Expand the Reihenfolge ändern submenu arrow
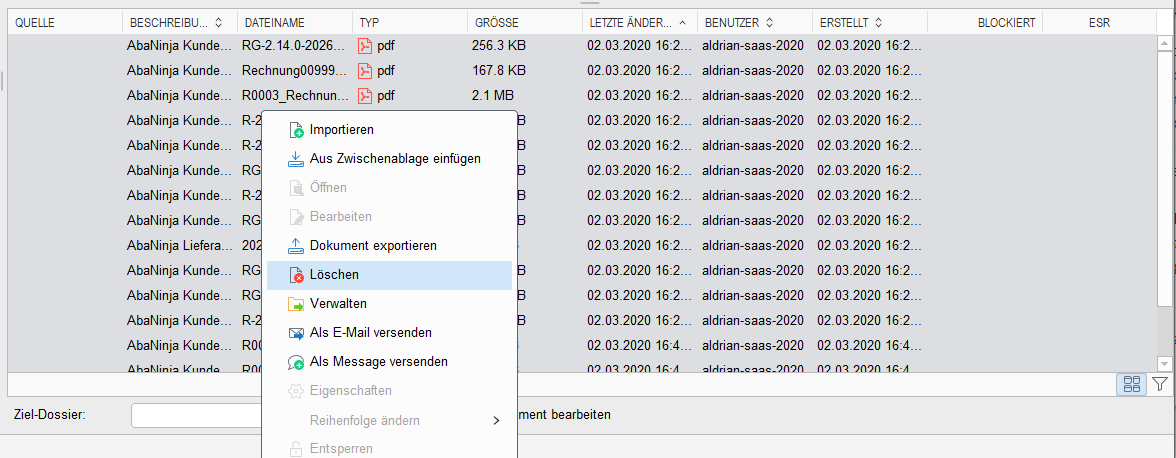Screen dimensions: 1176x458 click(x=496, y=421)
